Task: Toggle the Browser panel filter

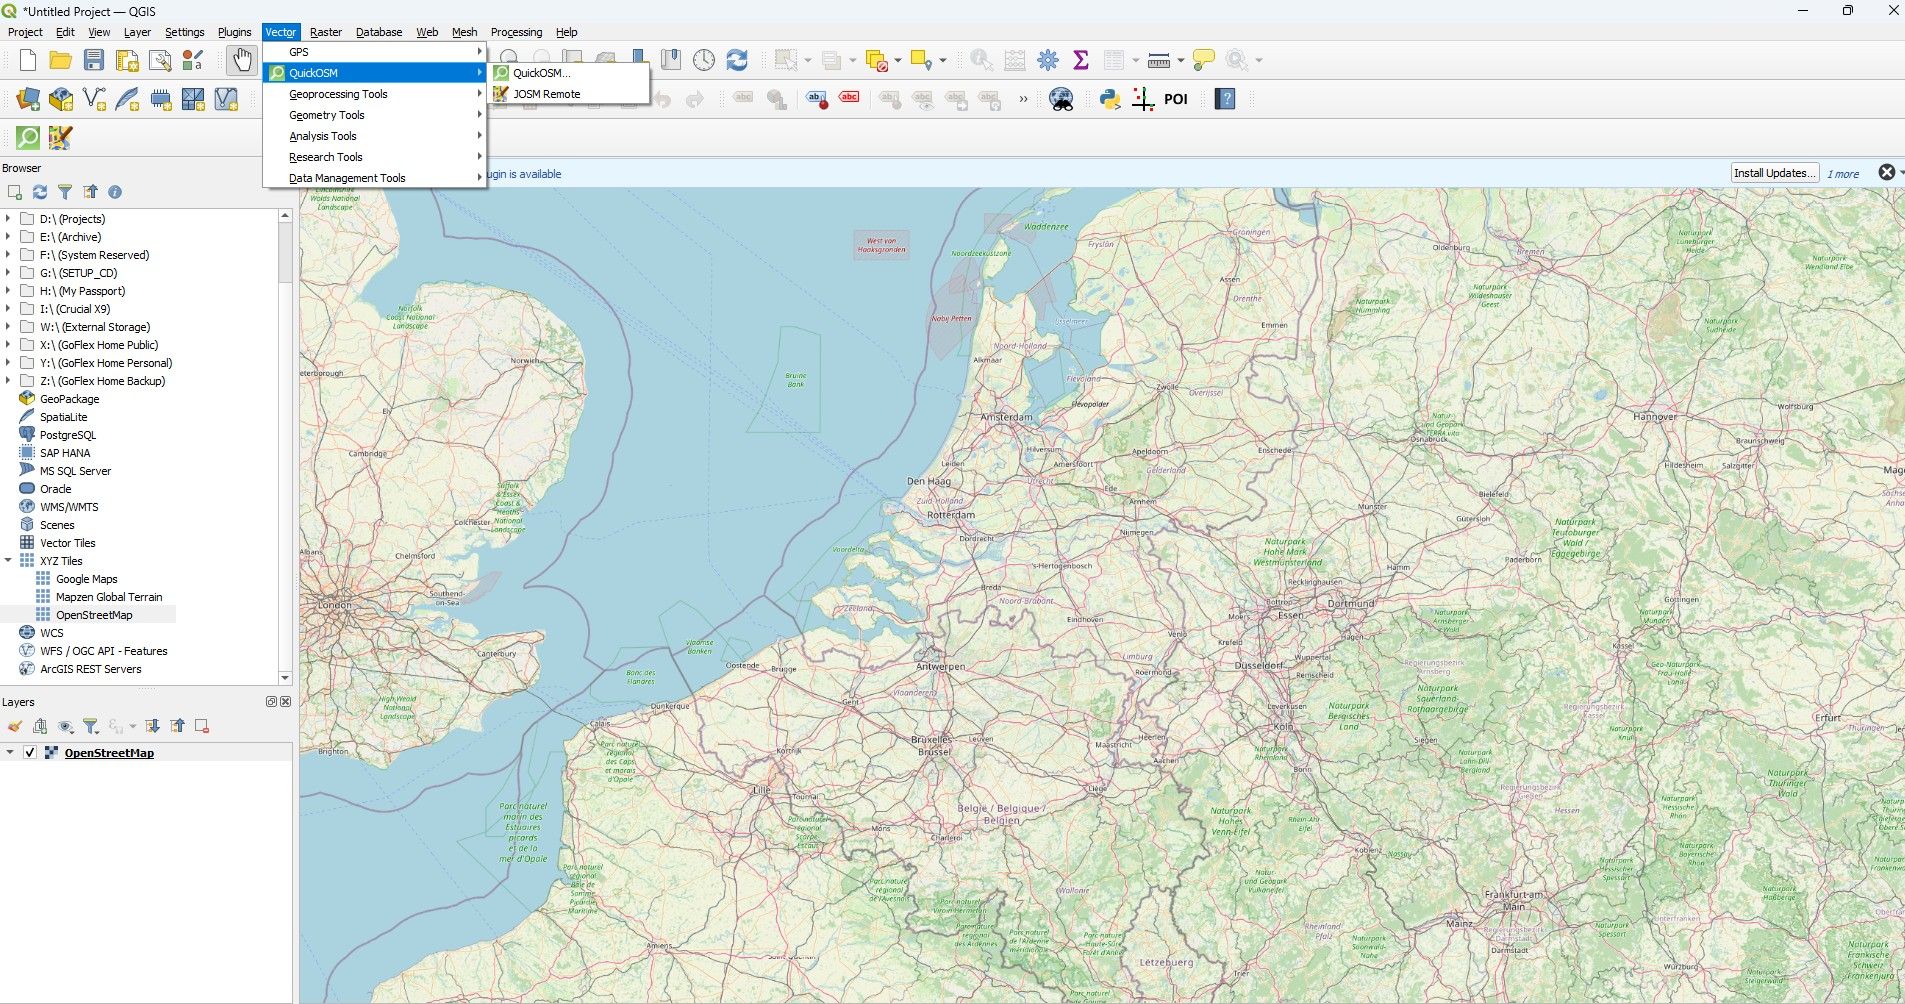Action: click(66, 191)
